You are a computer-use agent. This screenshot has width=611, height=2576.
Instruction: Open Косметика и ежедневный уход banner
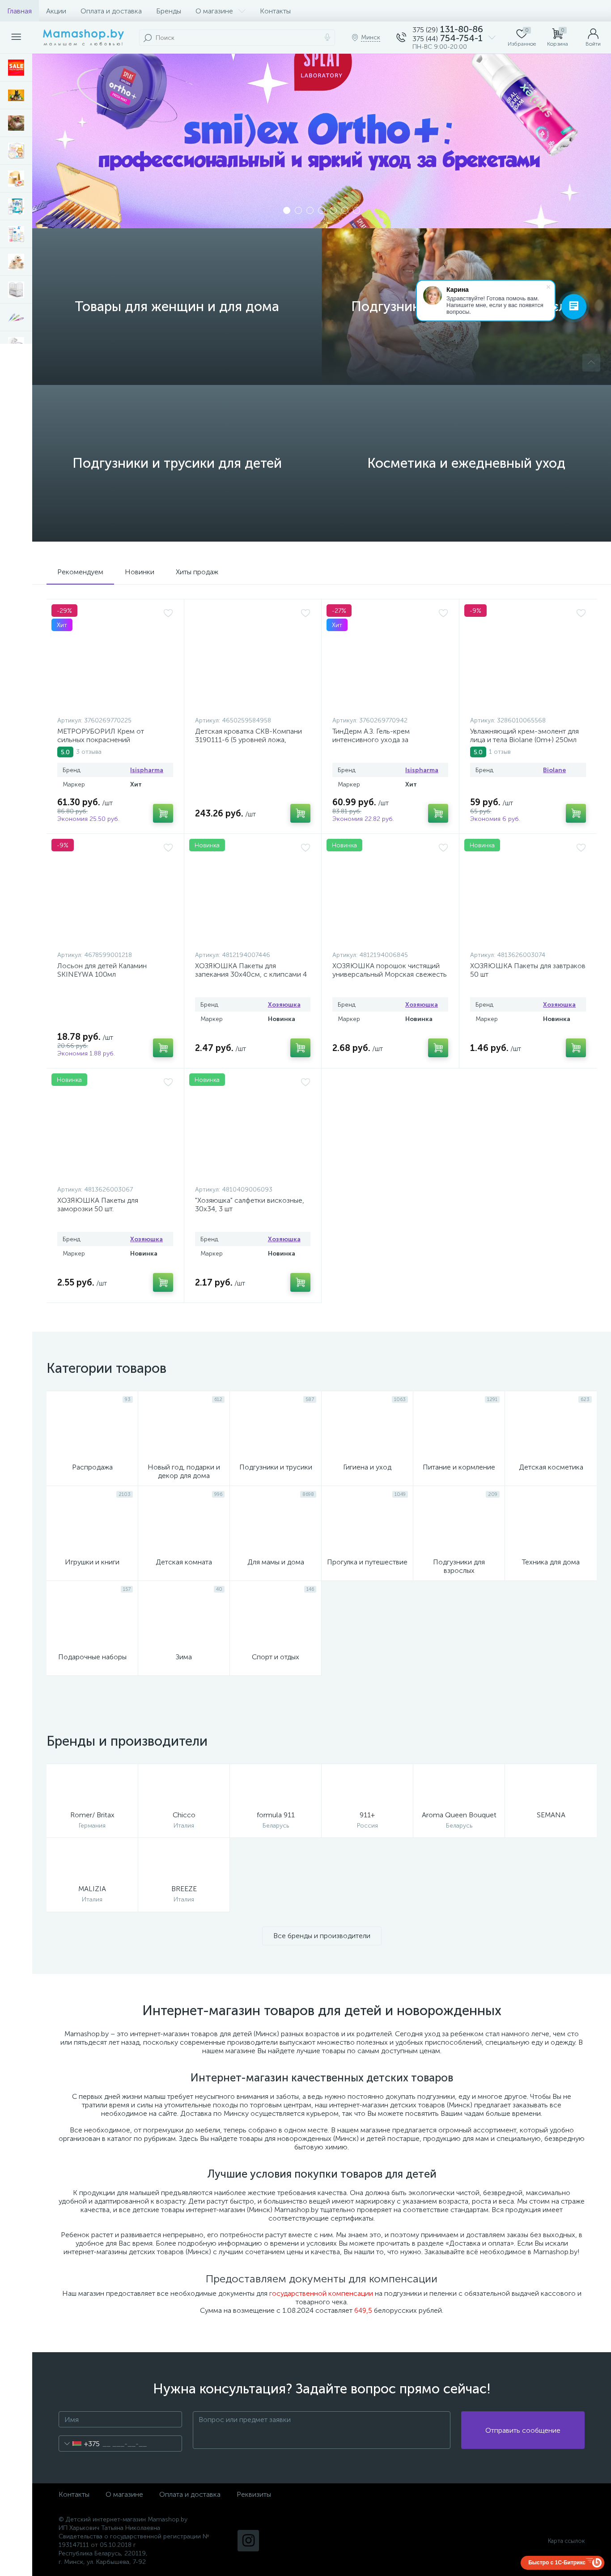466,463
